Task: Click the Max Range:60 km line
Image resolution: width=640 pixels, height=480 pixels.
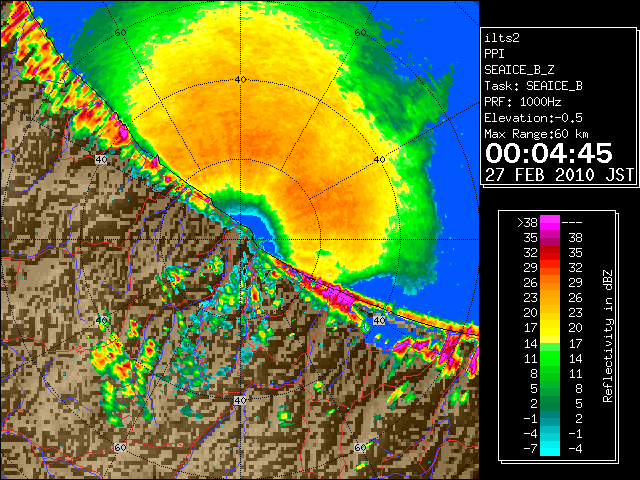Action: [536, 134]
